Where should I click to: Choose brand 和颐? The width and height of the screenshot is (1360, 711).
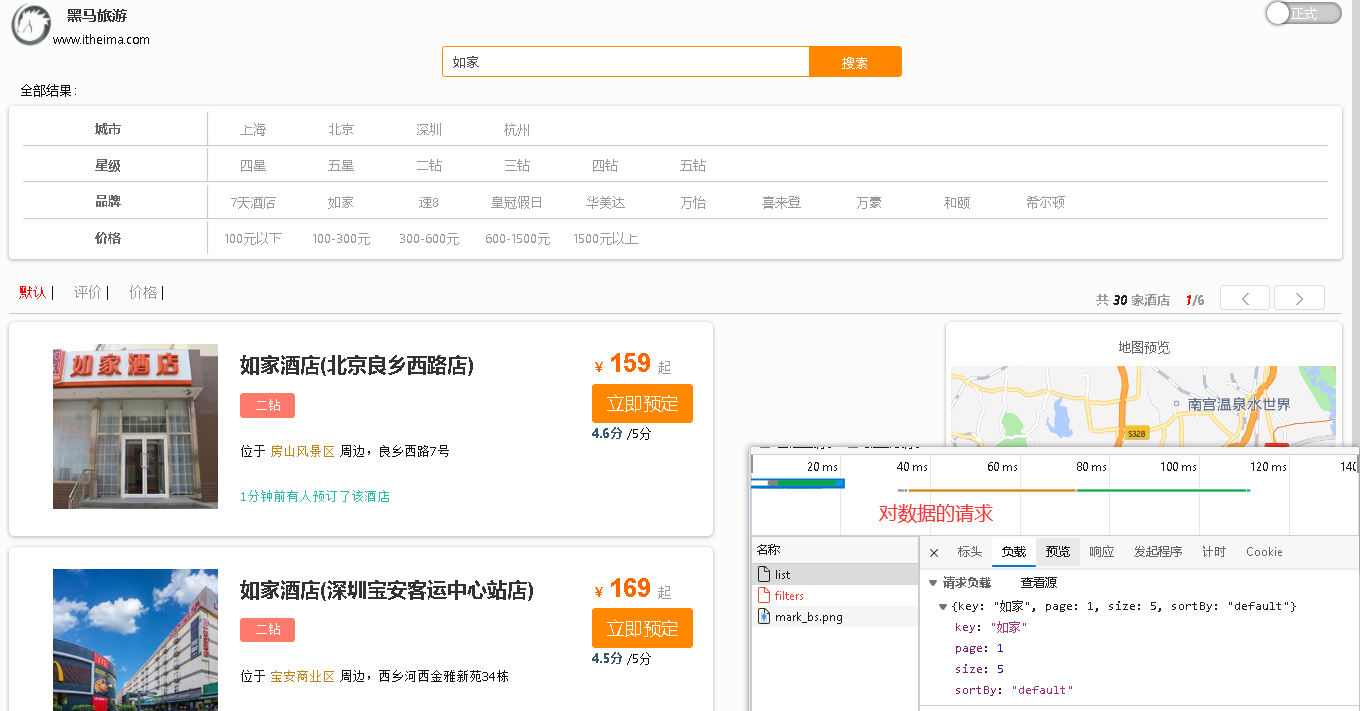[x=957, y=202]
